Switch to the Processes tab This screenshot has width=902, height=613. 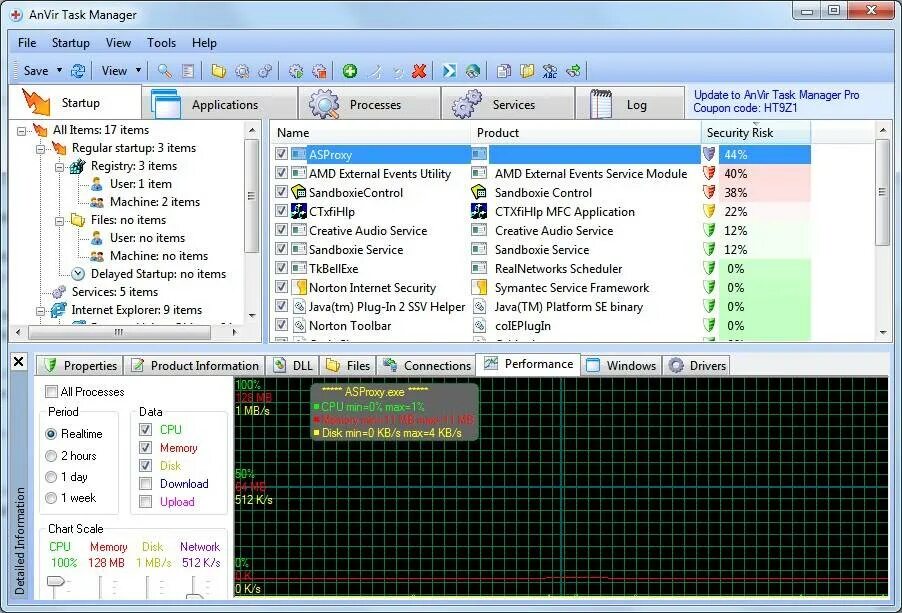point(369,104)
